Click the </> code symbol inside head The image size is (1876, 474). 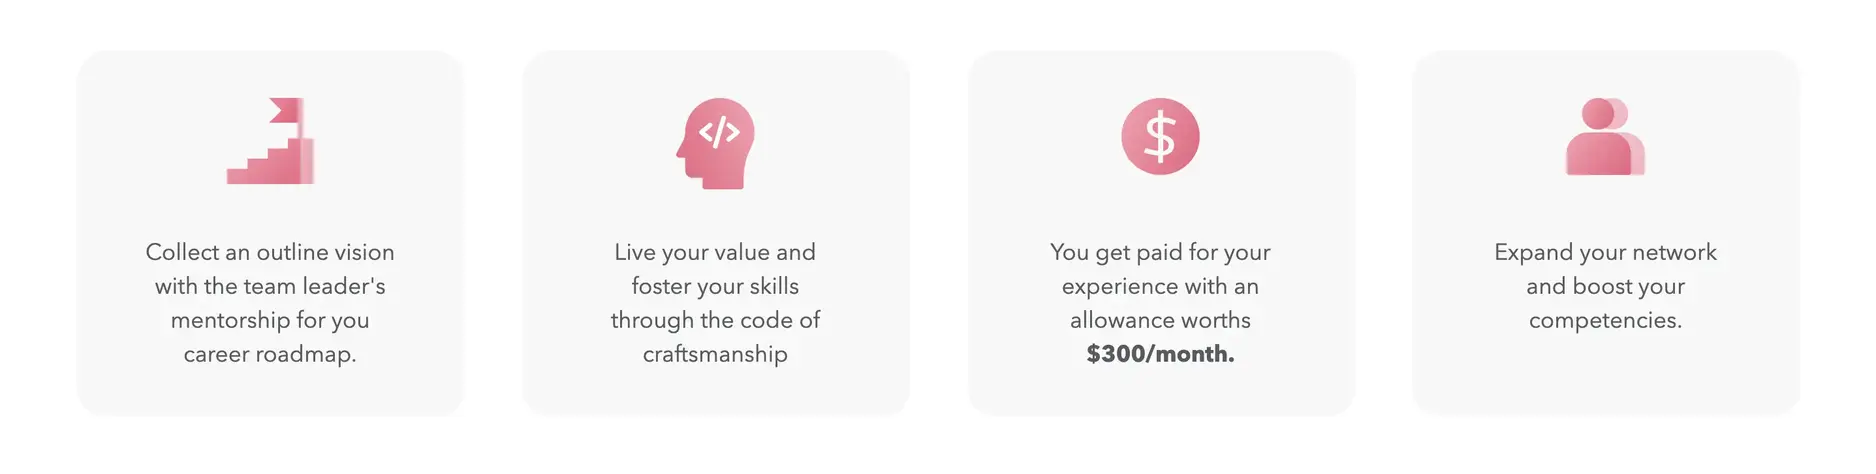tap(719, 132)
